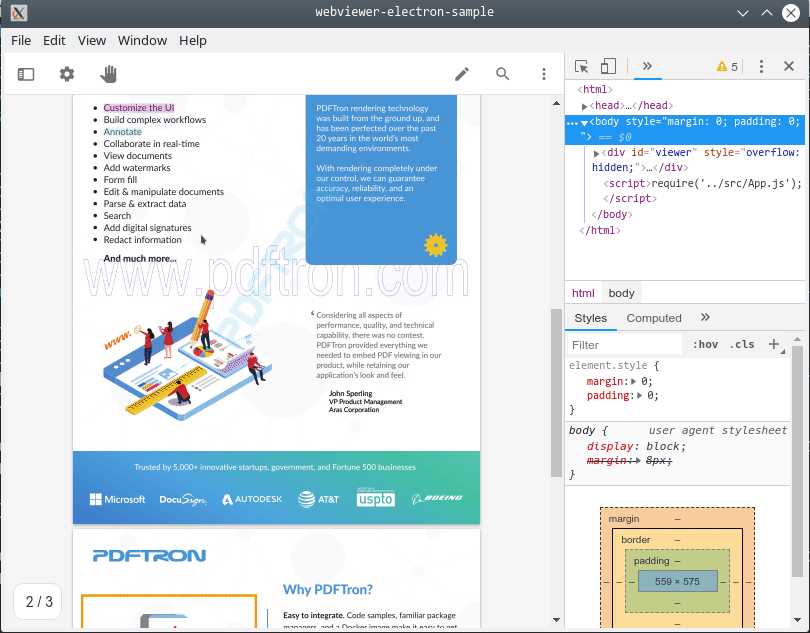This screenshot has height=633, width=810.
Task: Expand the head element node
Action: pos(585,106)
